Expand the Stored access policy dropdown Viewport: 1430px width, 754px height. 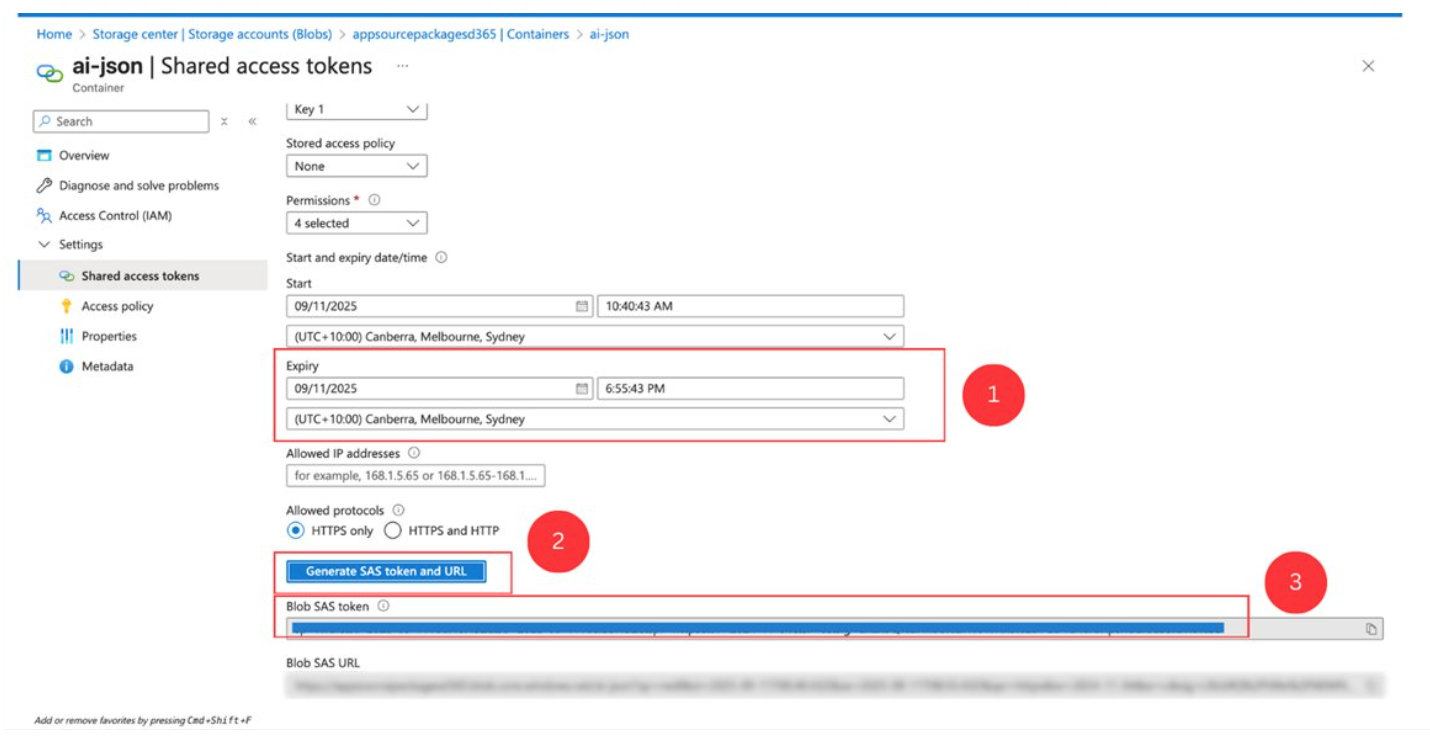(356, 166)
